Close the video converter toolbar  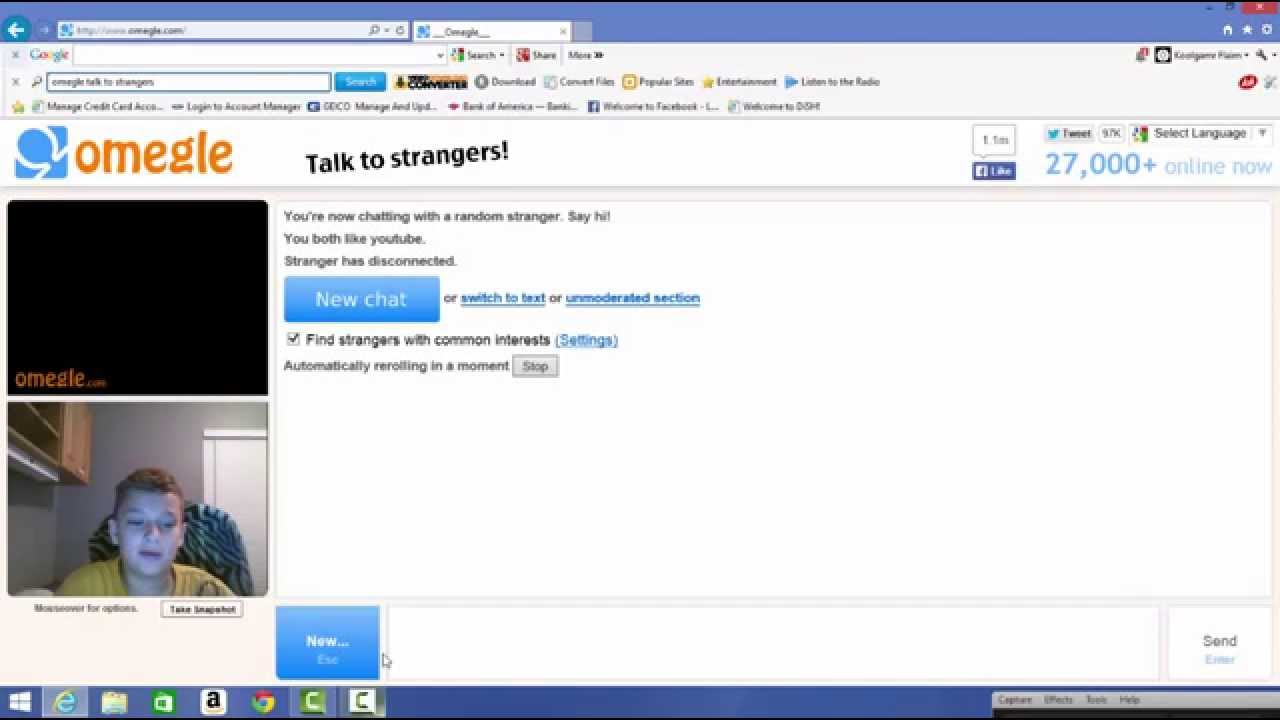tap(15, 82)
